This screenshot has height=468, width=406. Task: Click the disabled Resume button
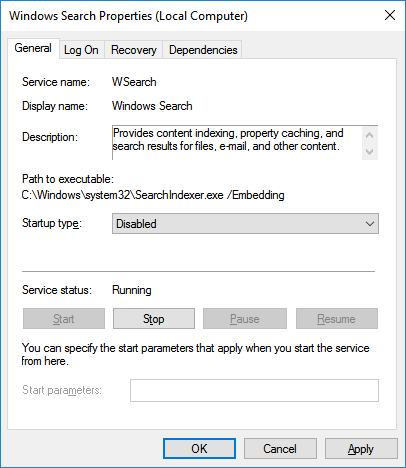[x=337, y=319]
